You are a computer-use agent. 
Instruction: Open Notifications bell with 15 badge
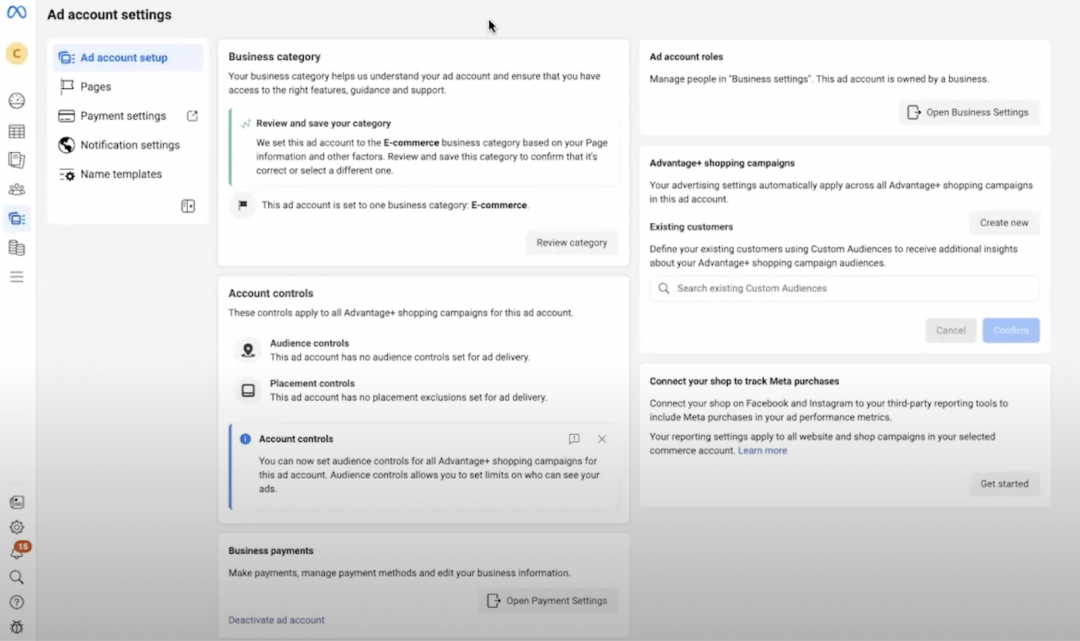pos(18,551)
